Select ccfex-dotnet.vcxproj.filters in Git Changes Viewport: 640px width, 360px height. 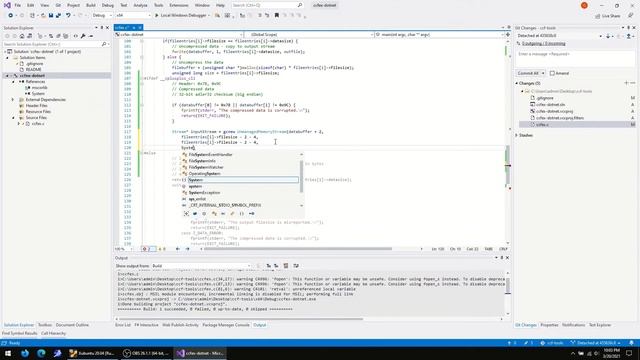(x=560, y=118)
